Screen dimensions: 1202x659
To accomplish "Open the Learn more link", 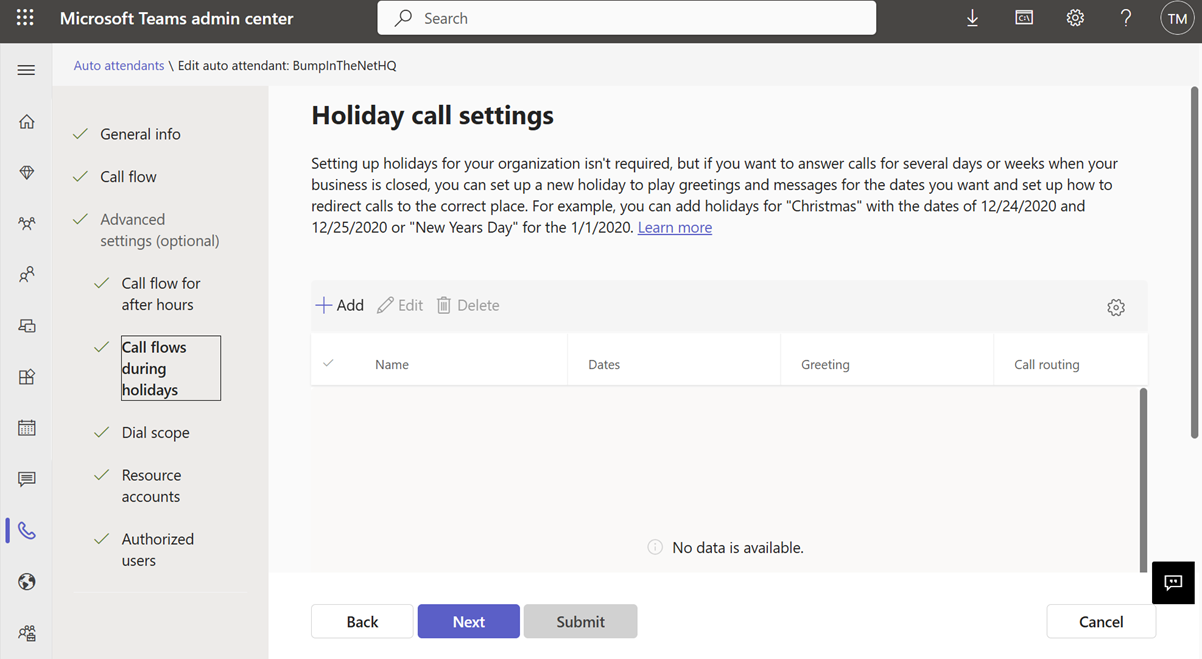I will 675,228.
